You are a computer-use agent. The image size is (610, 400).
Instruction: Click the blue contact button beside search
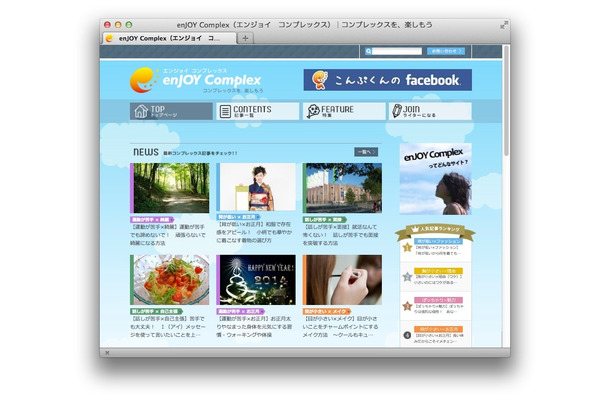pyautogui.click(x=445, y=50)
